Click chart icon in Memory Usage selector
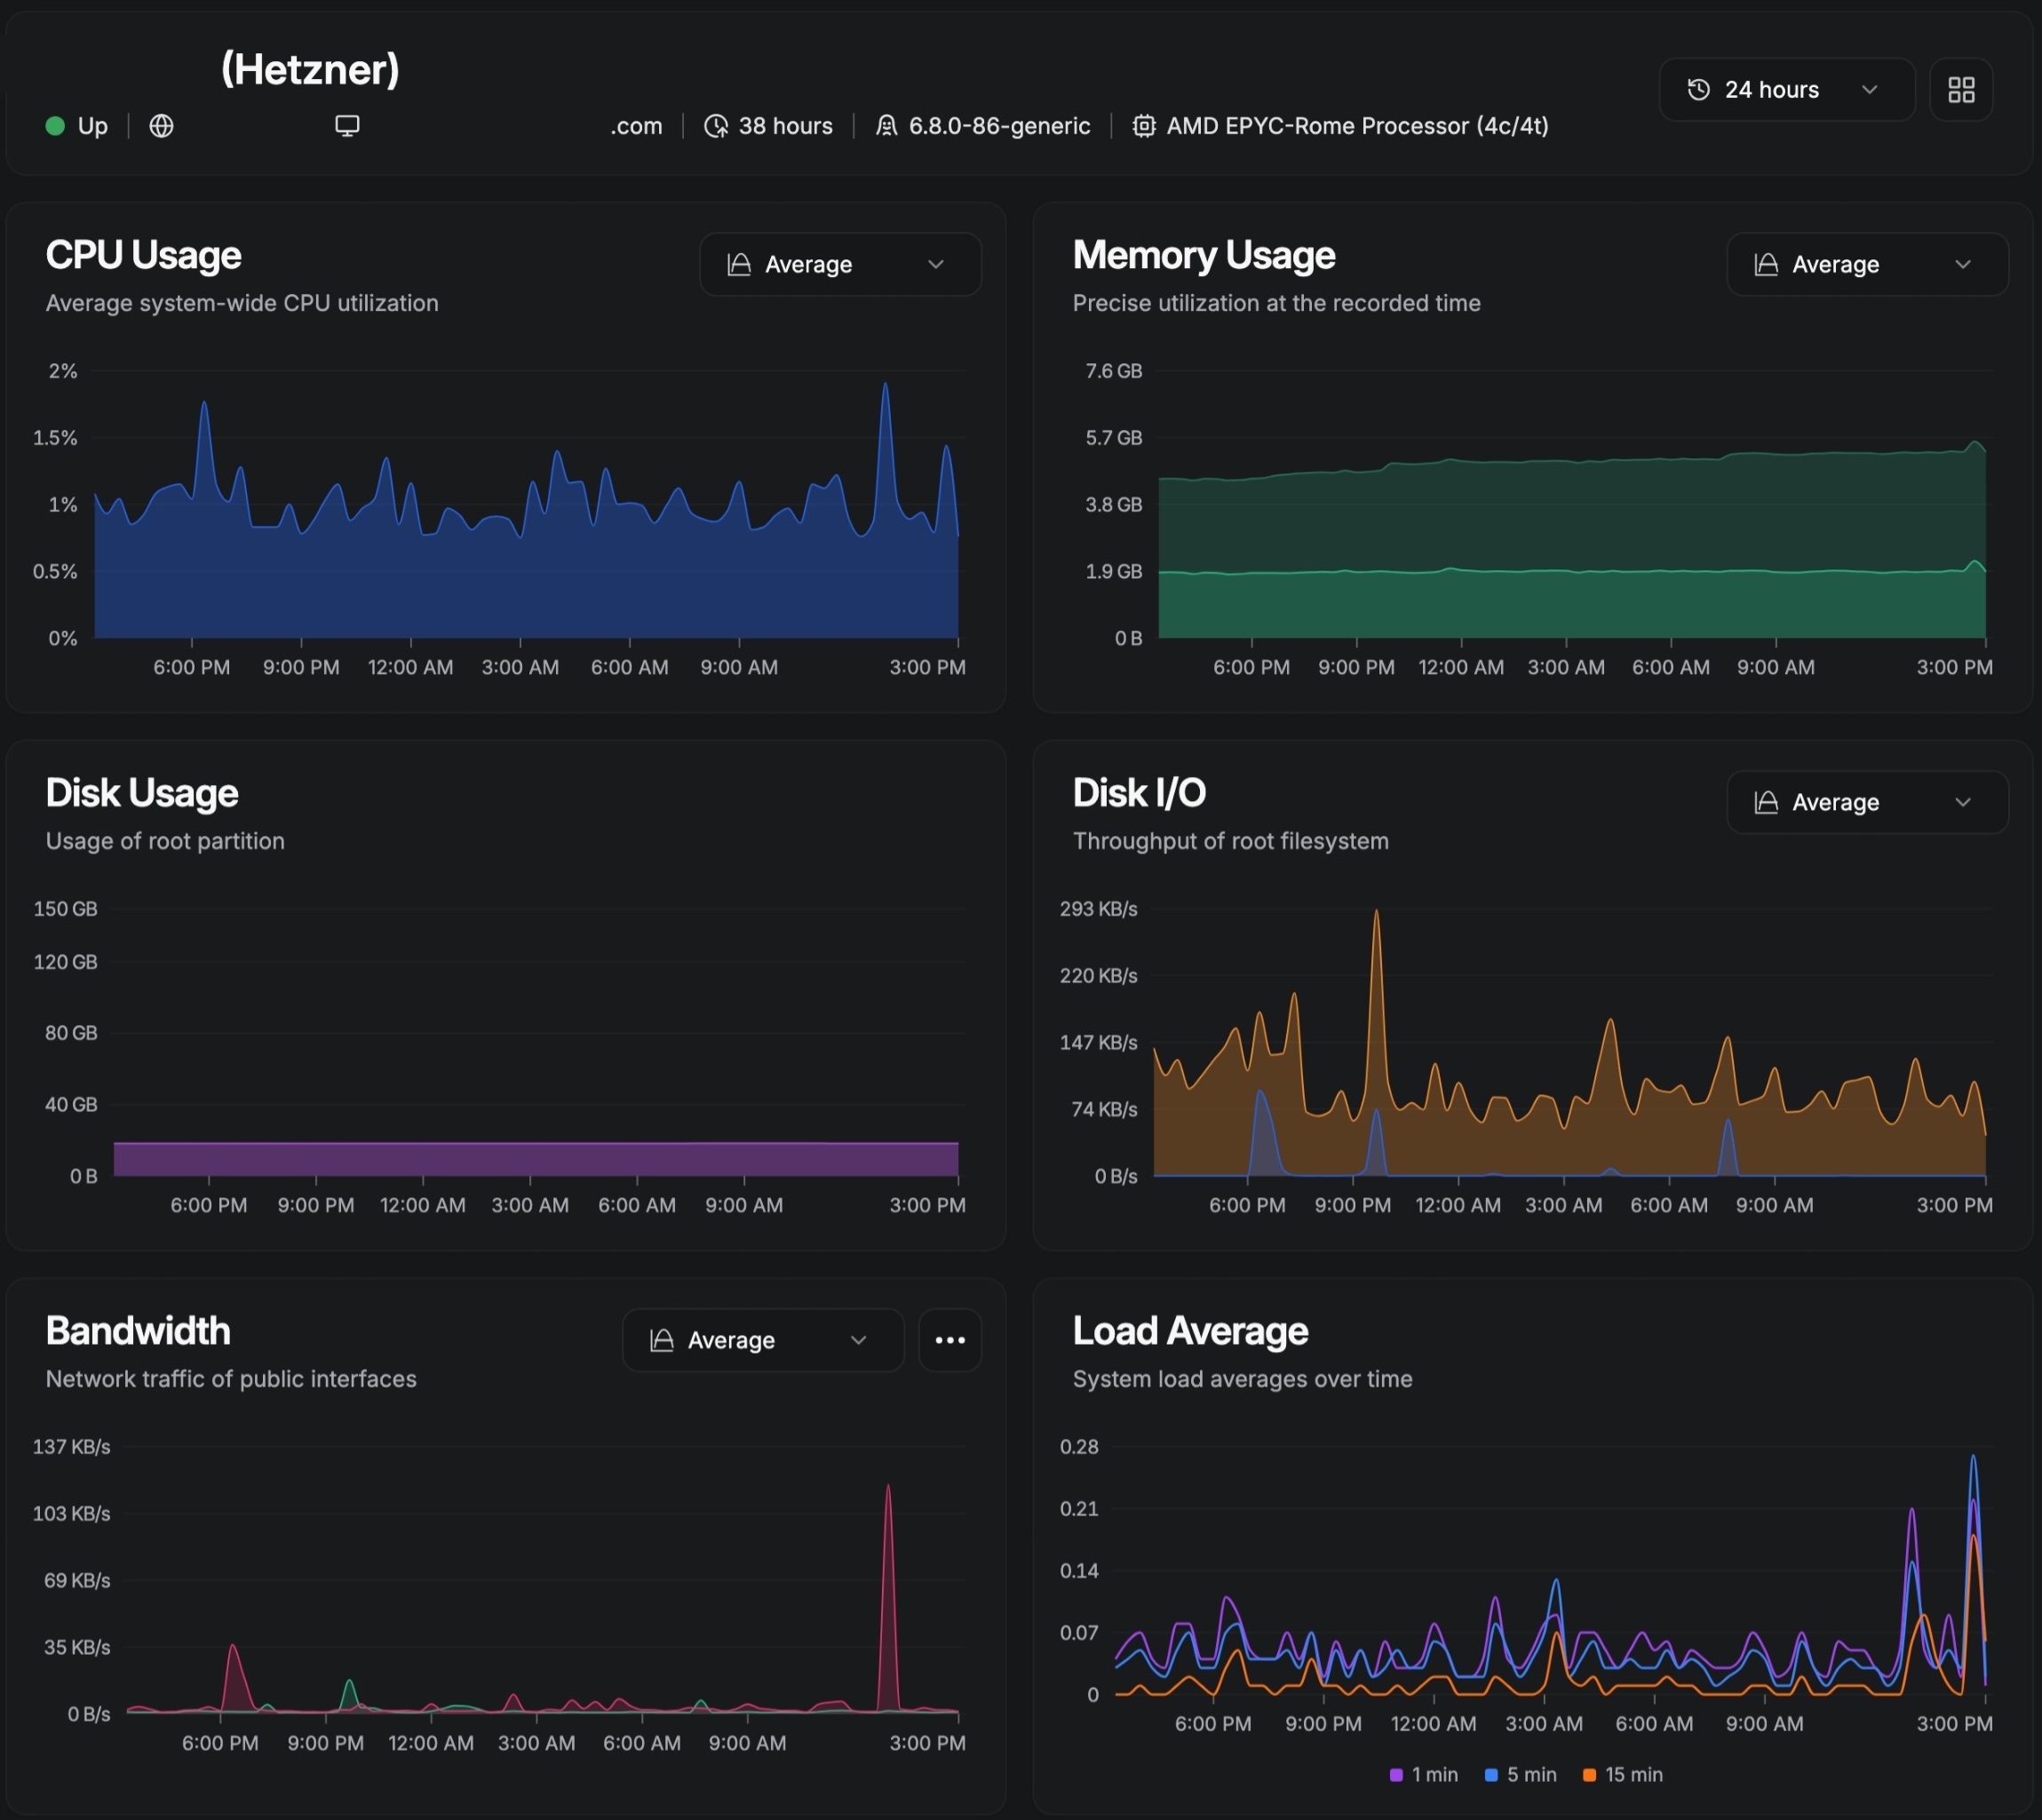The image size is (2042, 1820). click(1766, 264)
